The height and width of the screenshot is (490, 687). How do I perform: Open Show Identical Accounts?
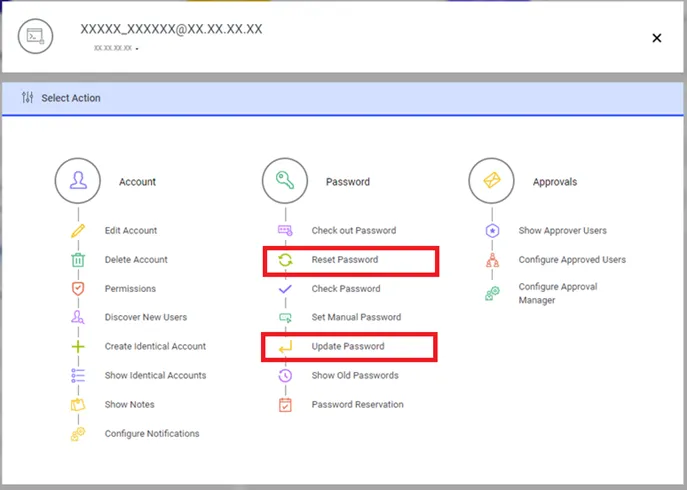(x=155, y=375)
